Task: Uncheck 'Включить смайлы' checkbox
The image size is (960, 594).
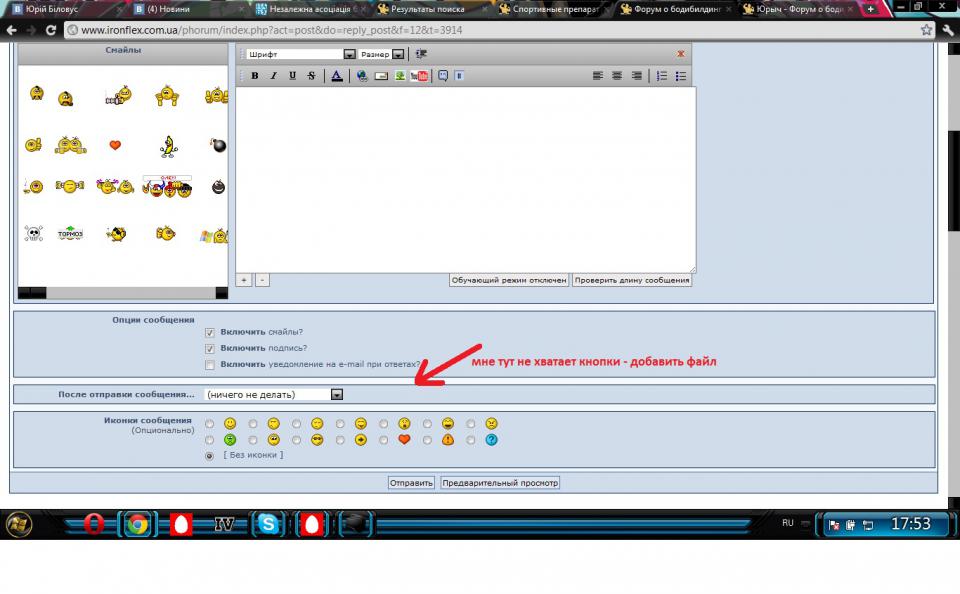Action: coord(210,332)
